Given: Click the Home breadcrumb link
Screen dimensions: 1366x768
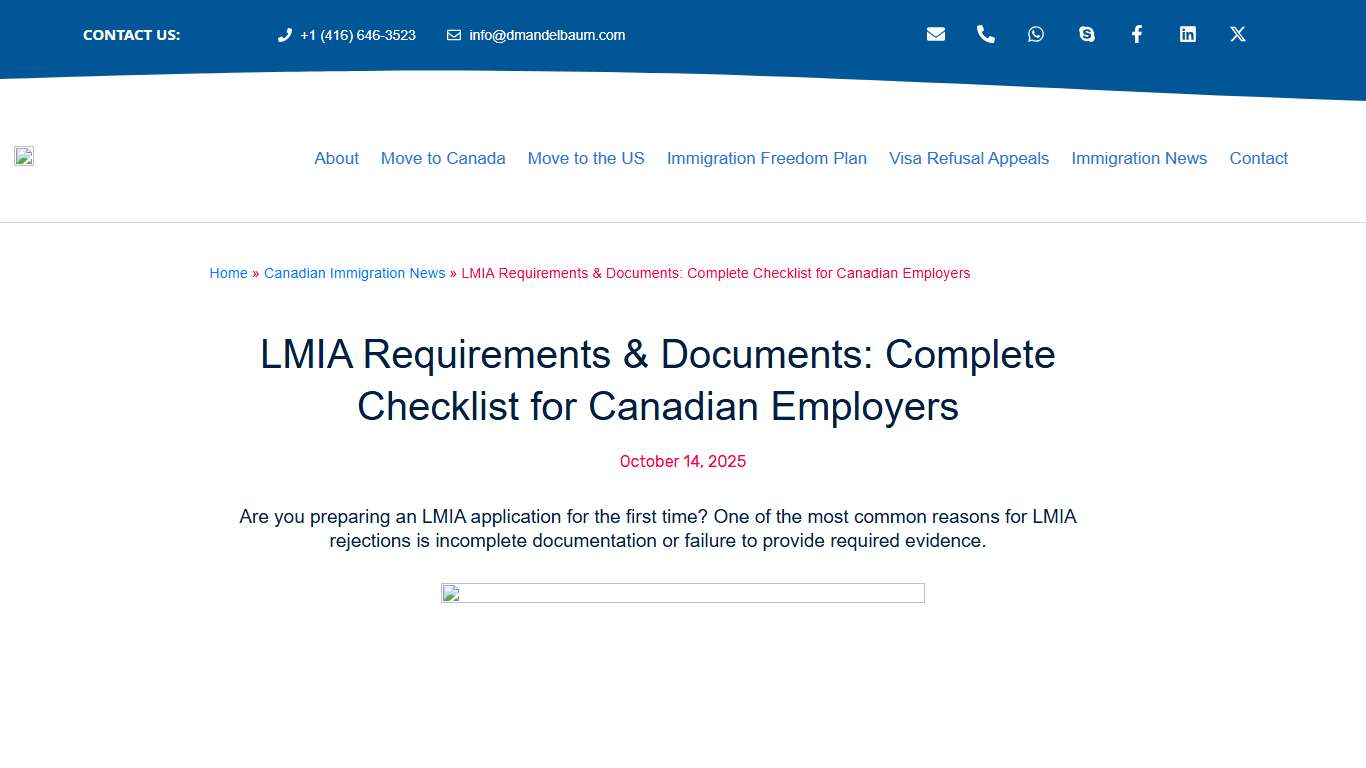Looking at the screenshot, I should tap(228, 273).
